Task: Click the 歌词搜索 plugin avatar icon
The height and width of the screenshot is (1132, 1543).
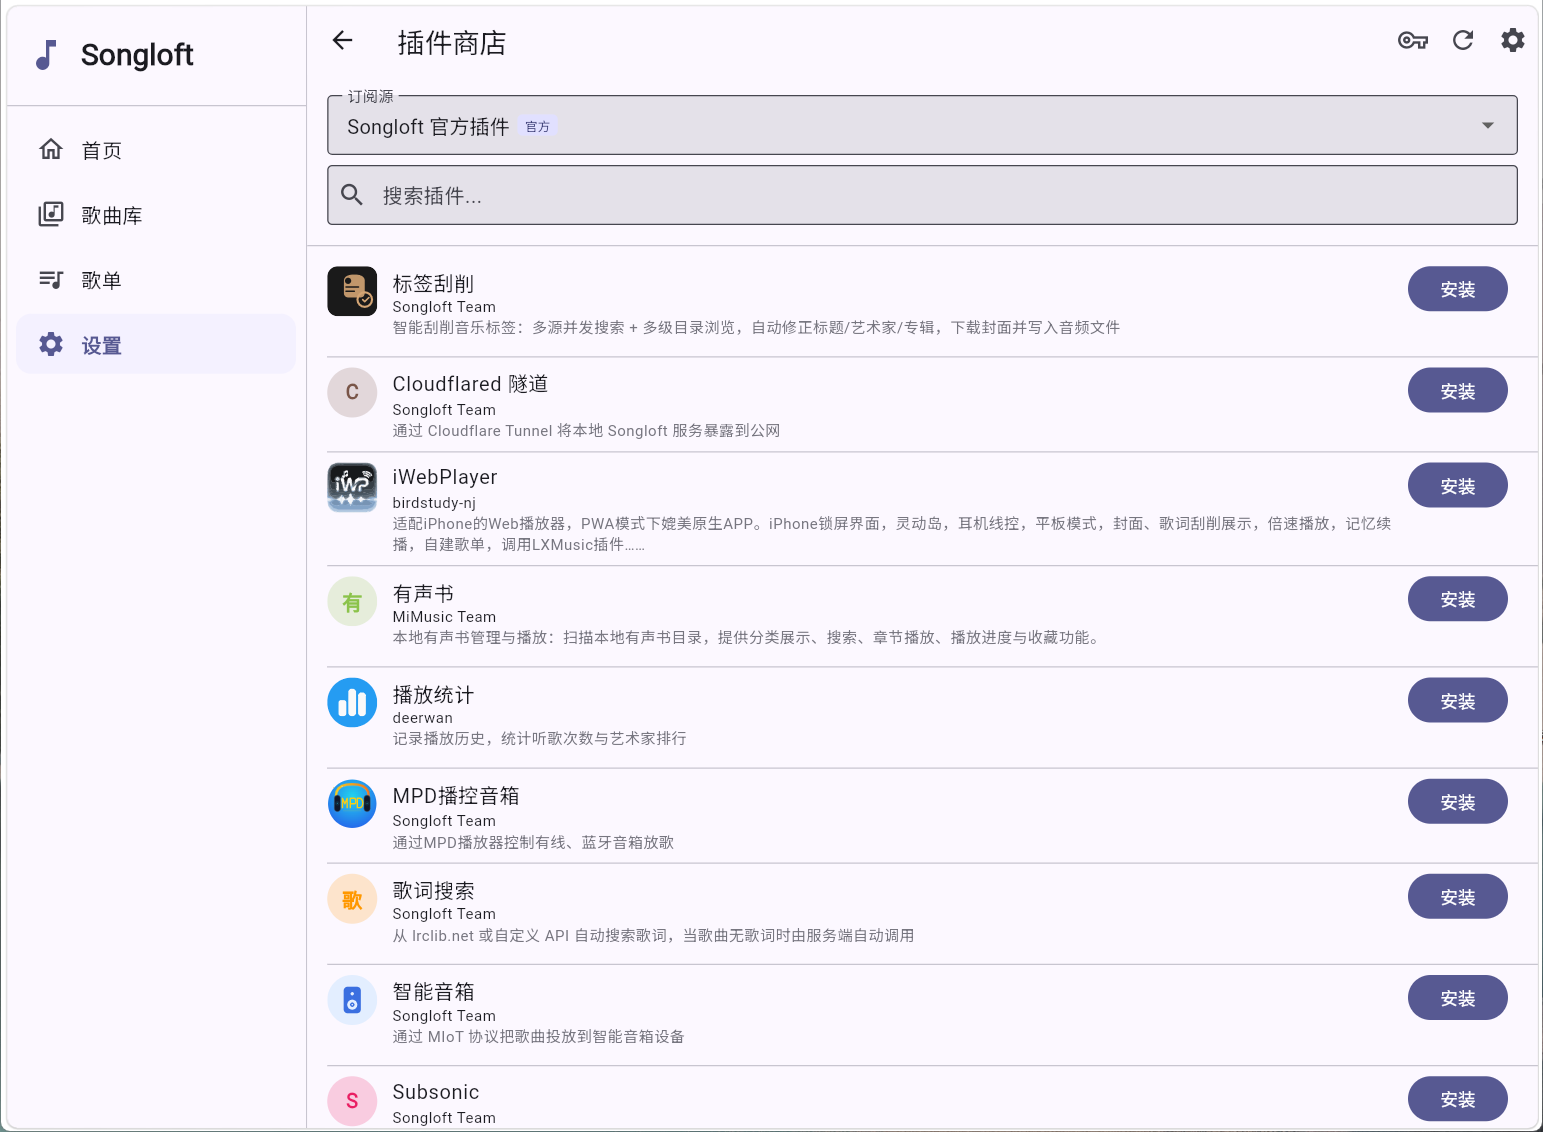Action: (x=352, y=900)
